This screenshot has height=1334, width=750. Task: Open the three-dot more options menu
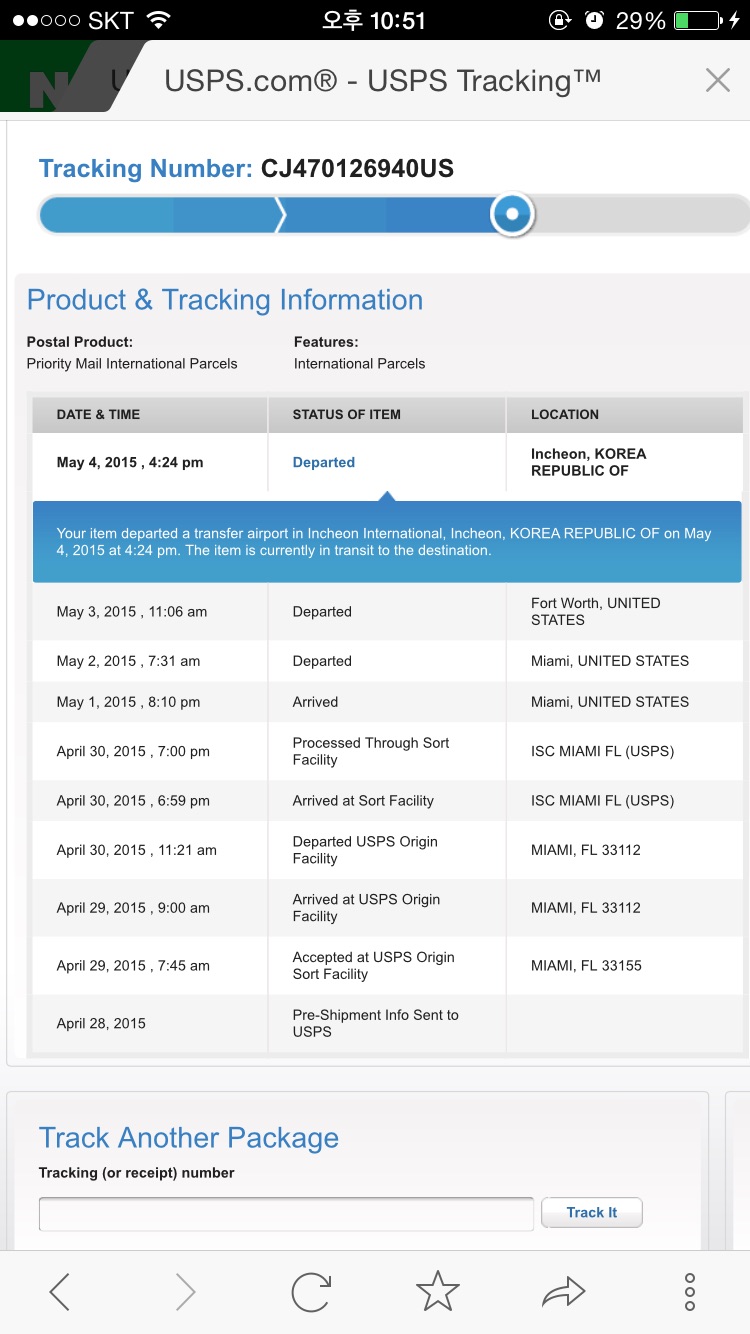coord(690,1292)
